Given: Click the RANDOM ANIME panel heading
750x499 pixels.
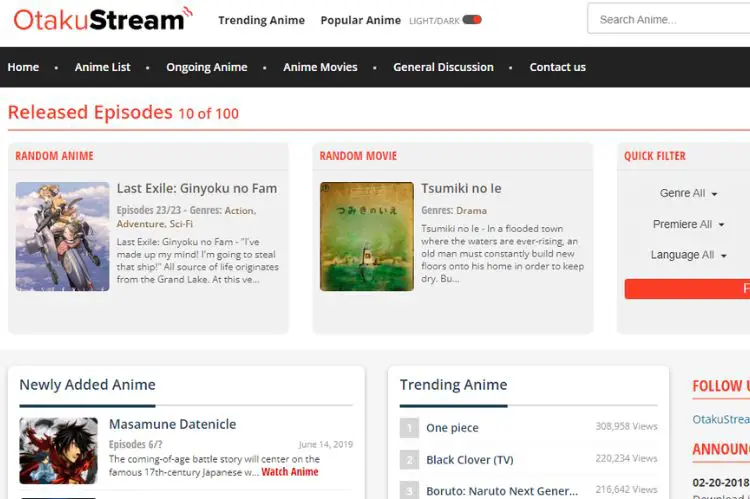Looking at the screenshot, I should tap(55, 156).
